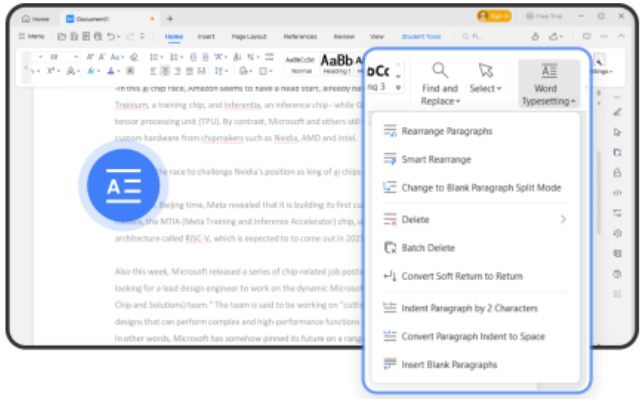
Task: Expand the Delete submenu chevron
Action: coord(563,219)
